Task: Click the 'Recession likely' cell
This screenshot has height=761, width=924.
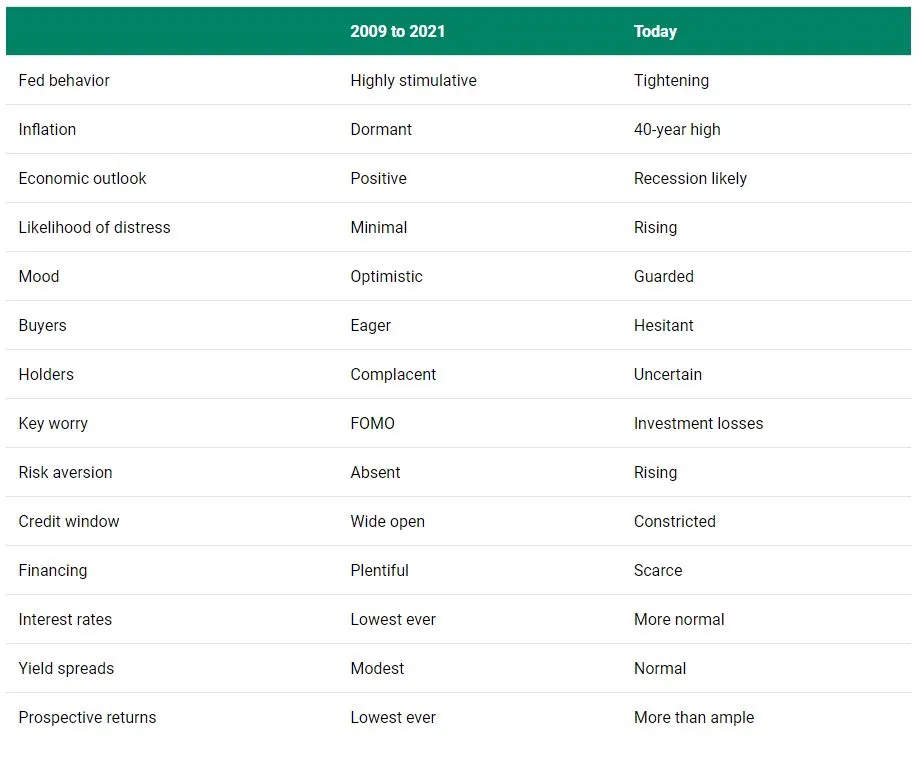Action: click(x=690, y=178)
